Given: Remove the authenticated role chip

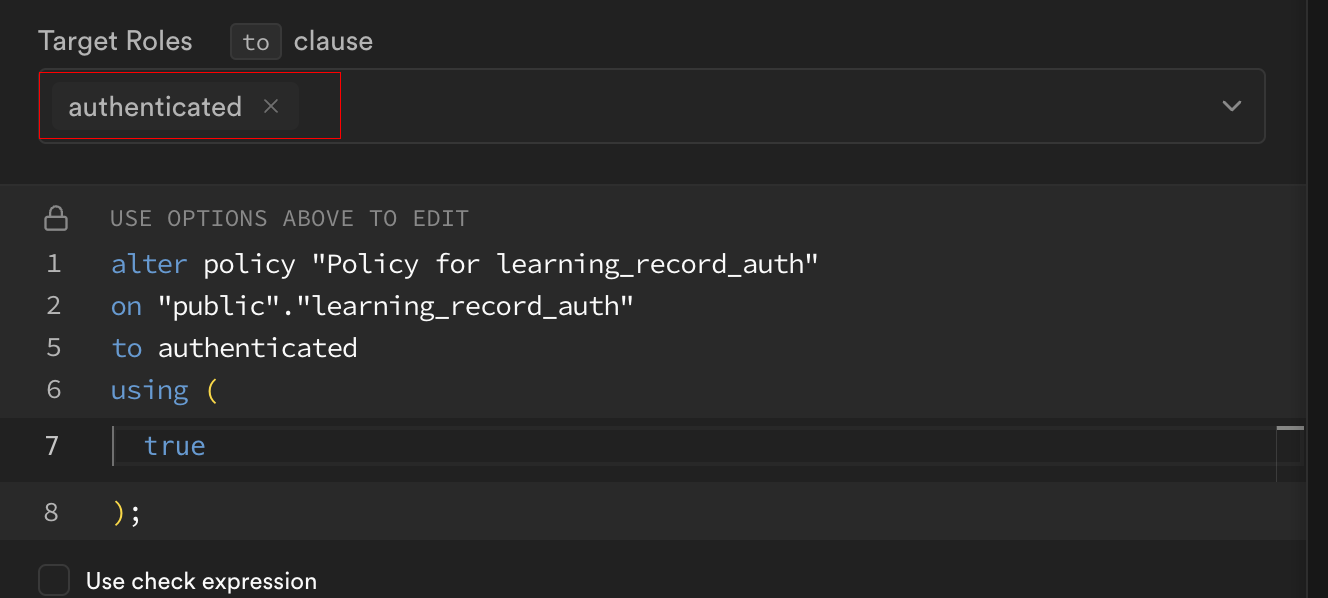Looking at the screenshot, I should point(271,106).
